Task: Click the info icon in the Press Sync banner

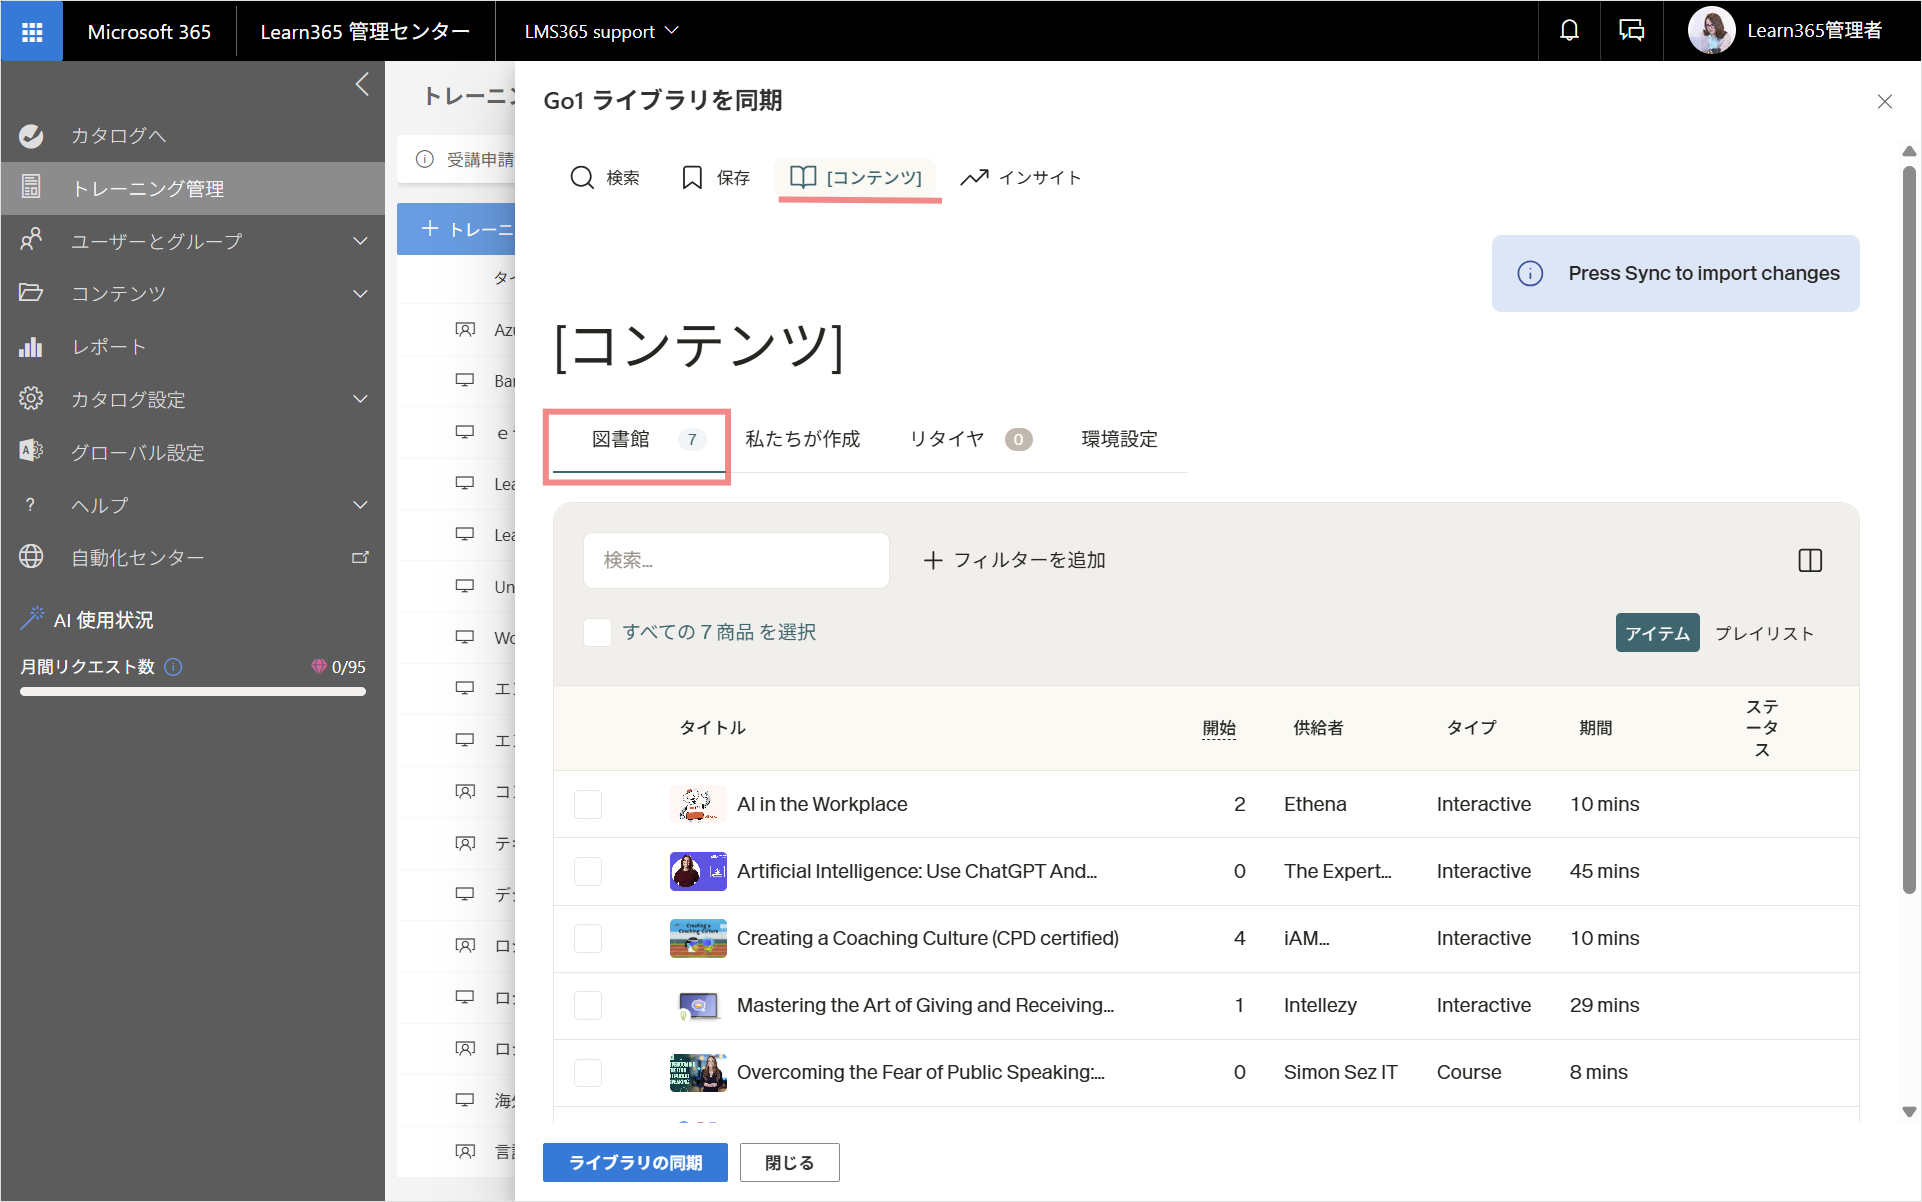Action: (x=1530, y=273)
